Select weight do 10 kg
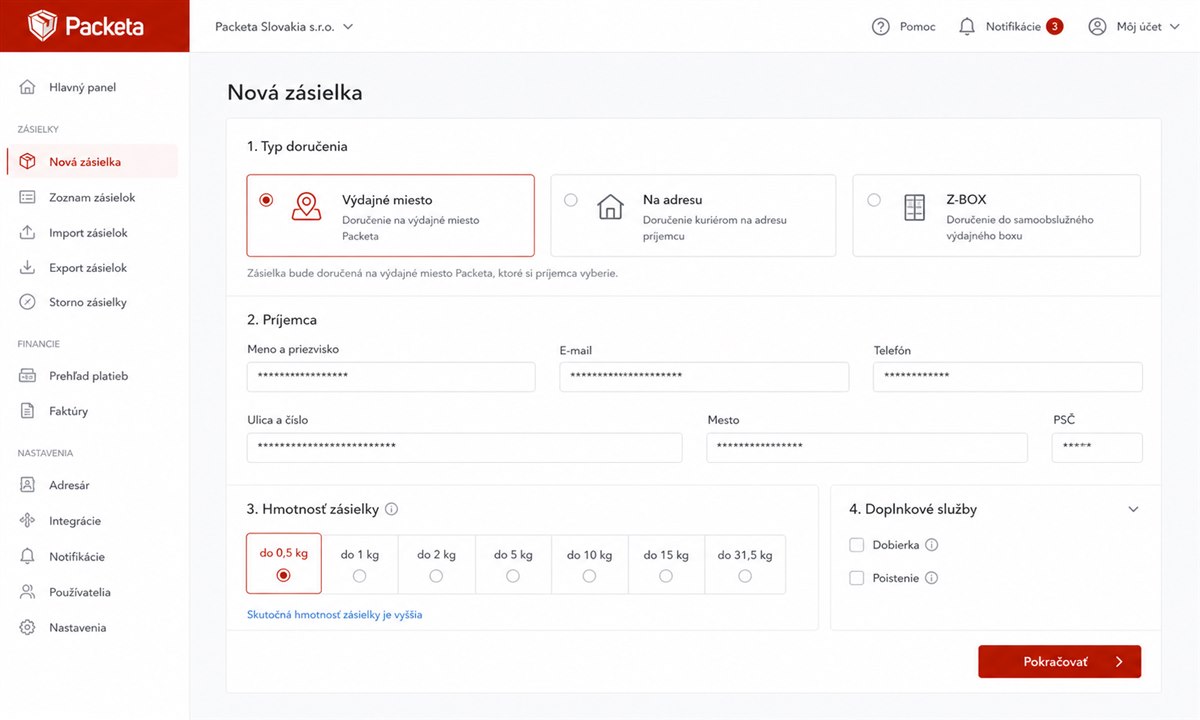 click(589, 564)
